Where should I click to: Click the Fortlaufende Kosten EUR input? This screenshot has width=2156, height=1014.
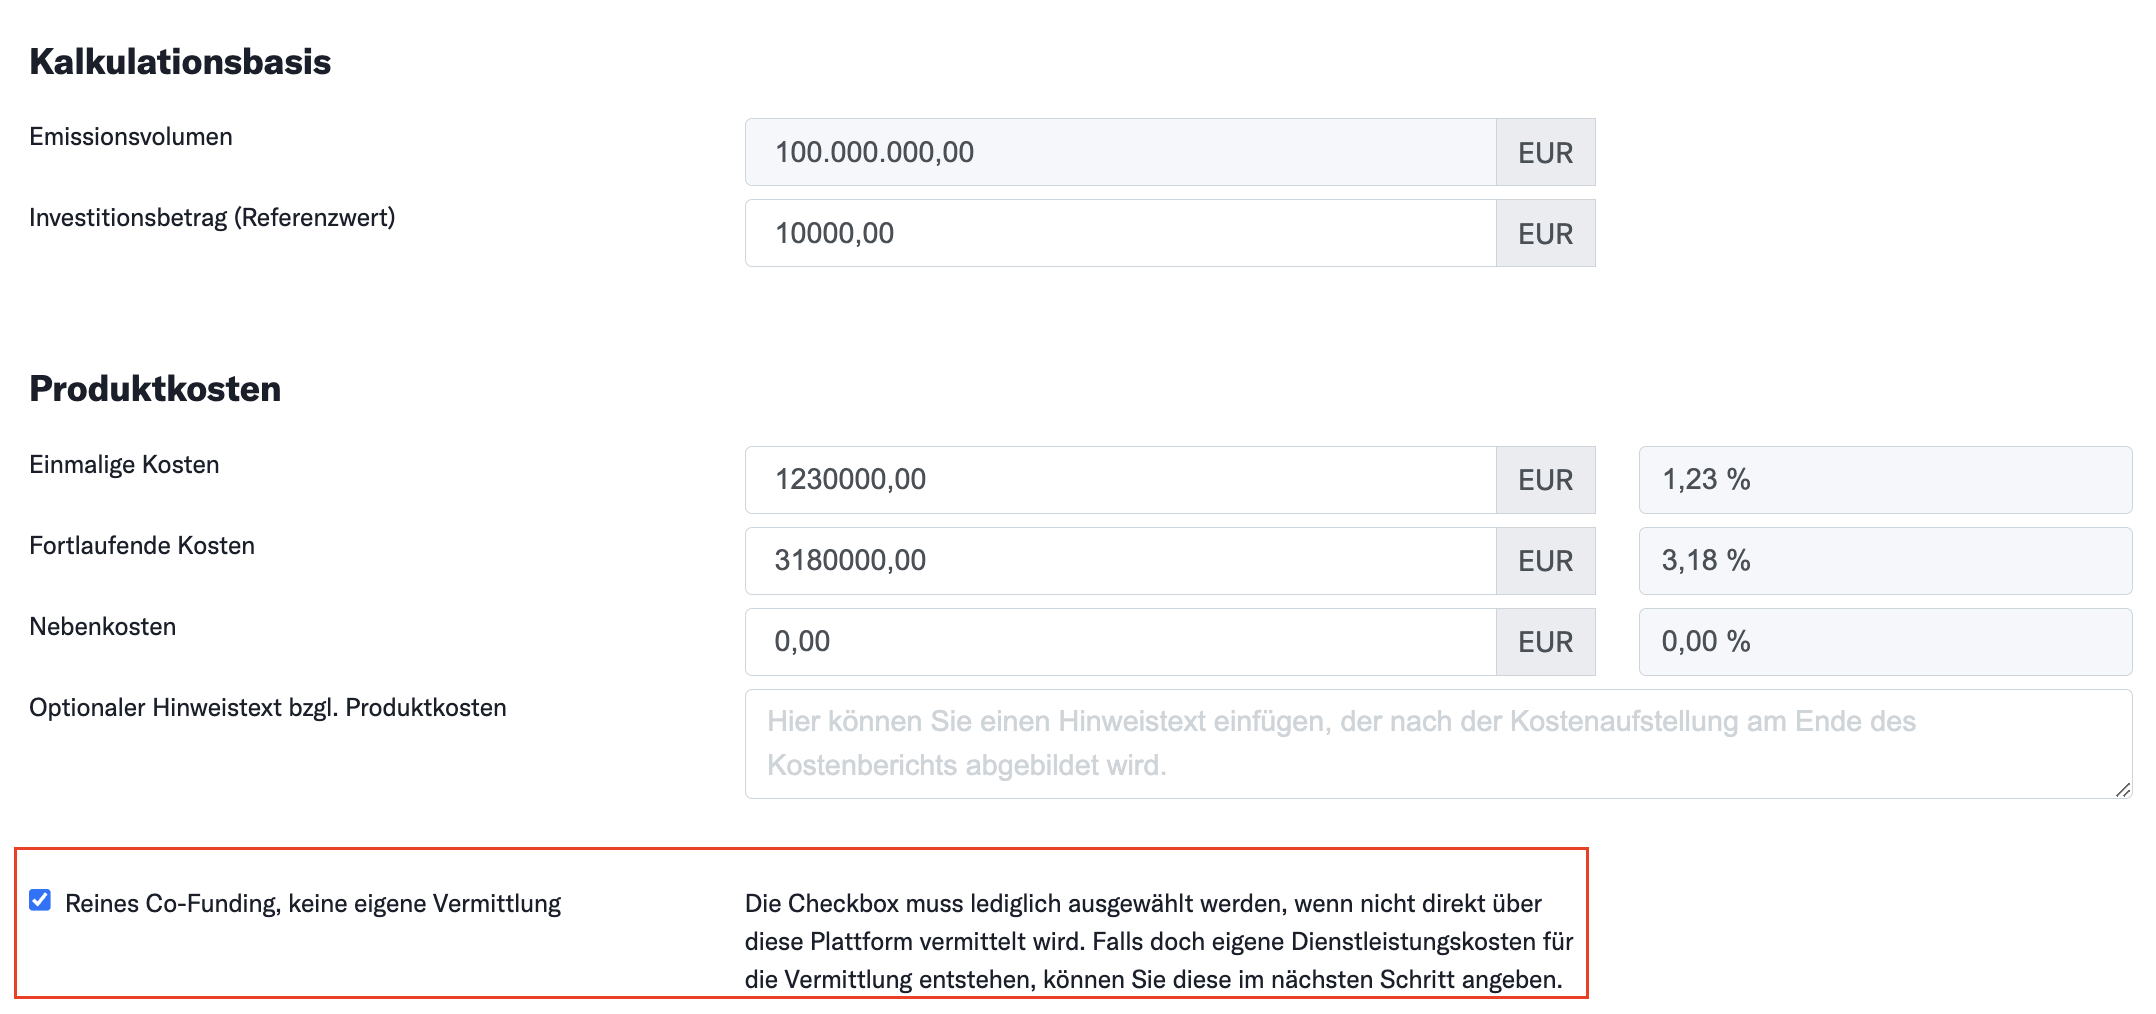pyautogui.click(x=1120, y=561)
